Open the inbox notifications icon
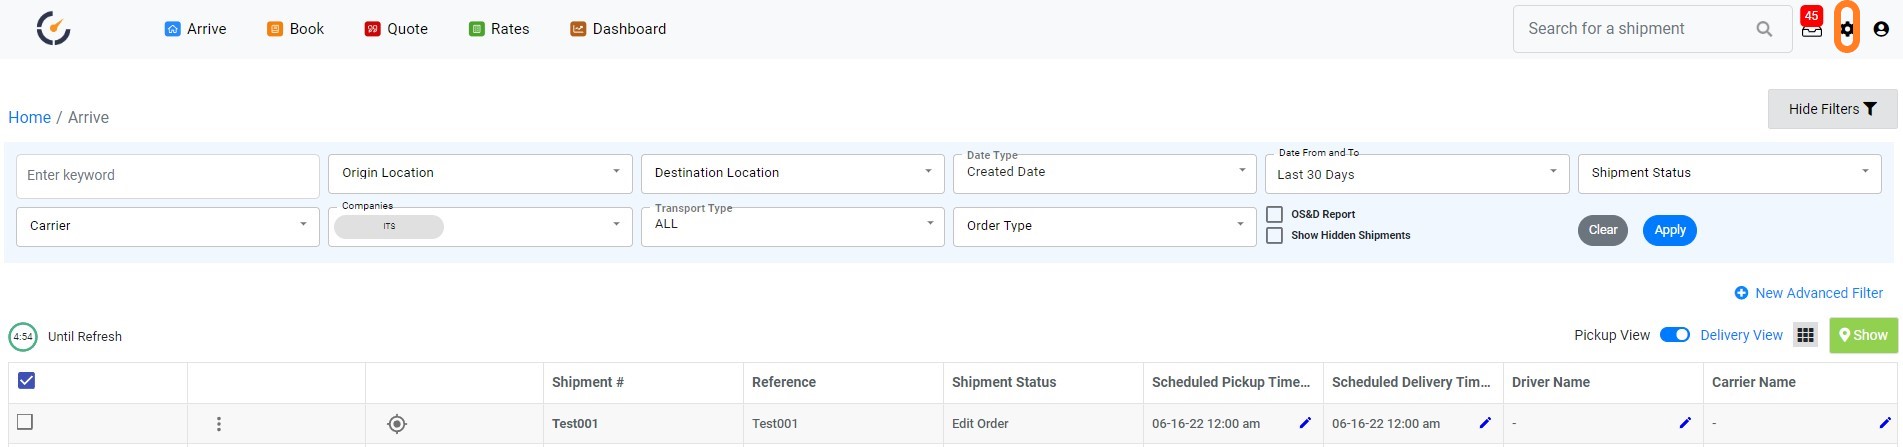Viewport: 1903px width, 447px height. pyautogui.click(x=1812, y=29)
